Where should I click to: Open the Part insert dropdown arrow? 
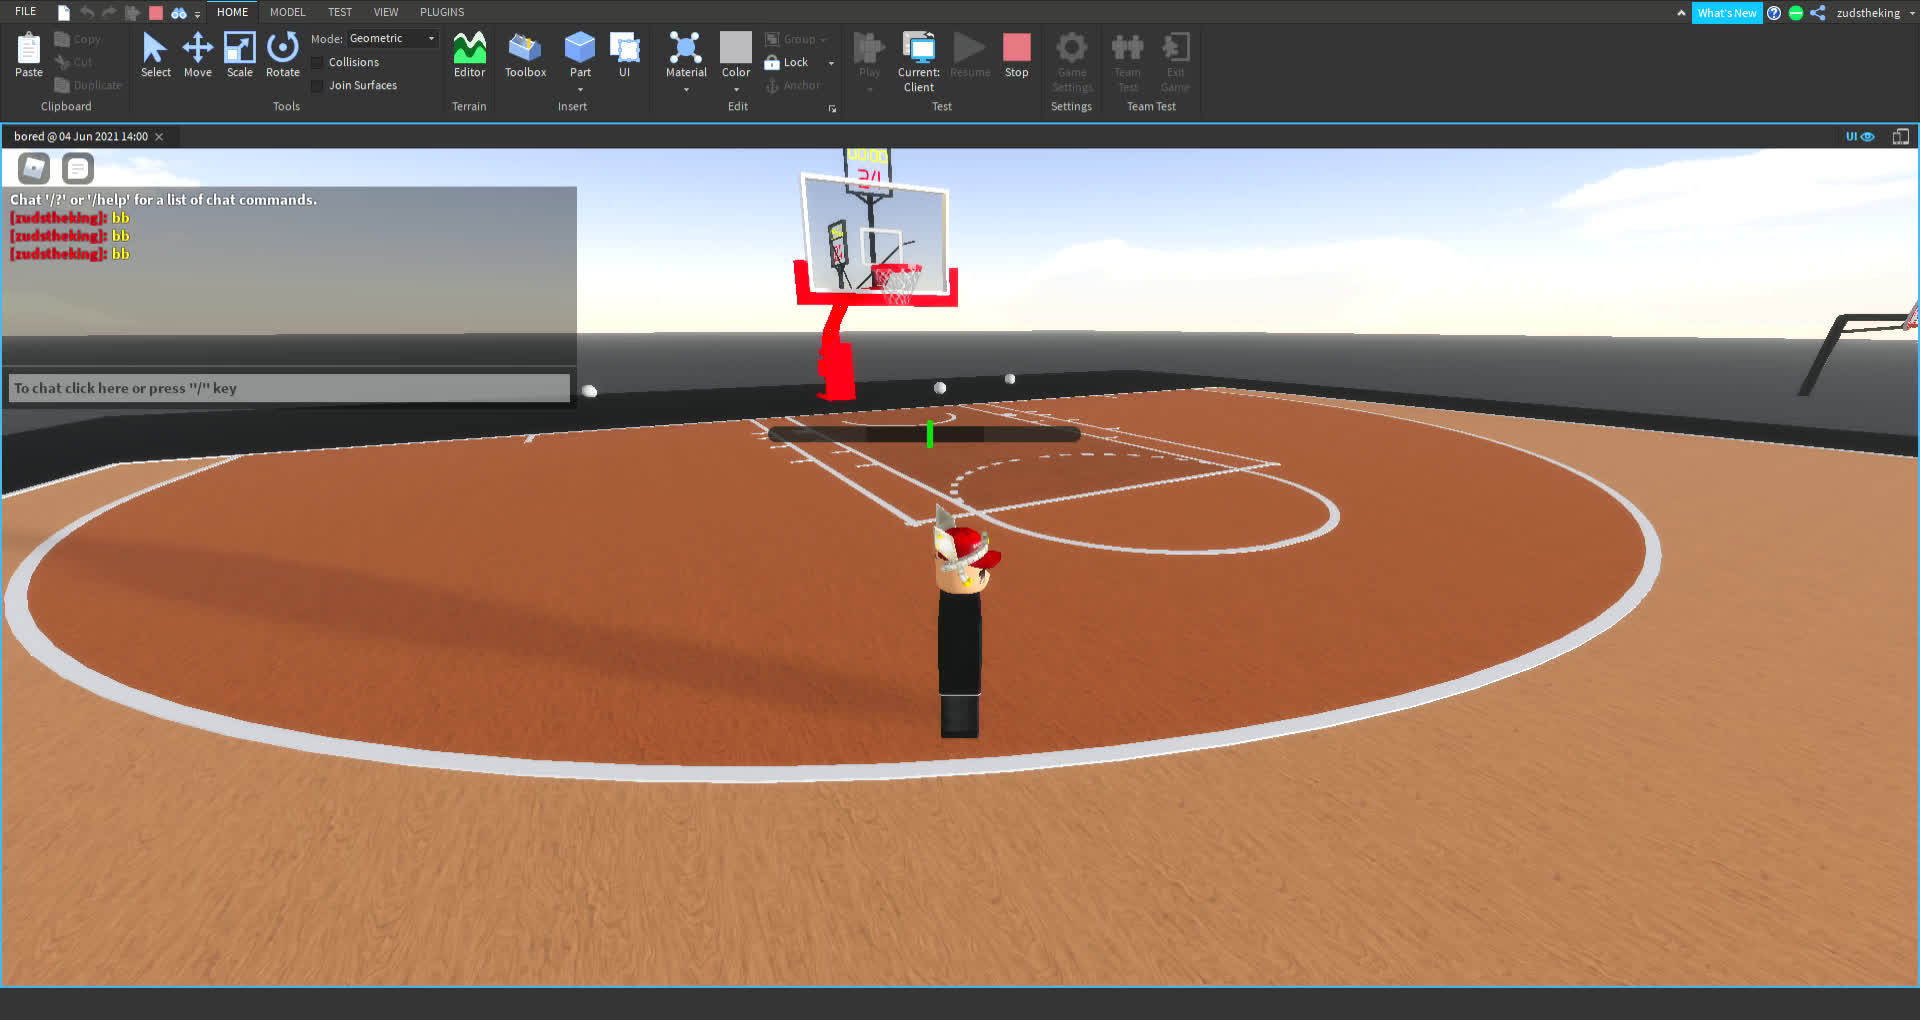tap(580, 88)
